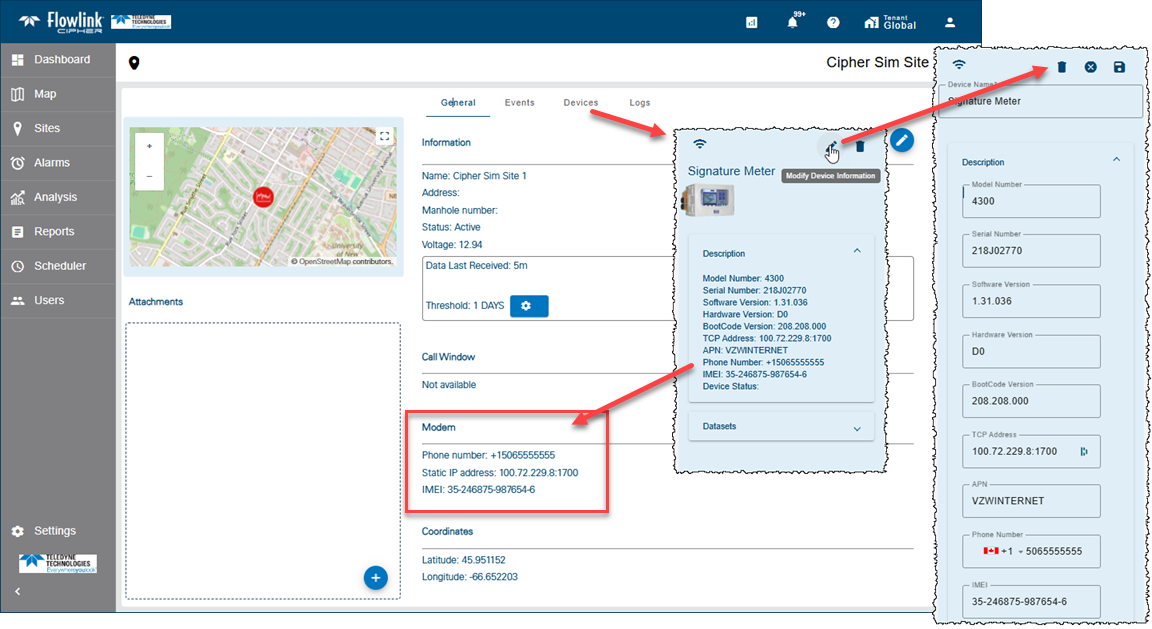Delete device using trash icon on Signature Meter card

pos(860,147)
